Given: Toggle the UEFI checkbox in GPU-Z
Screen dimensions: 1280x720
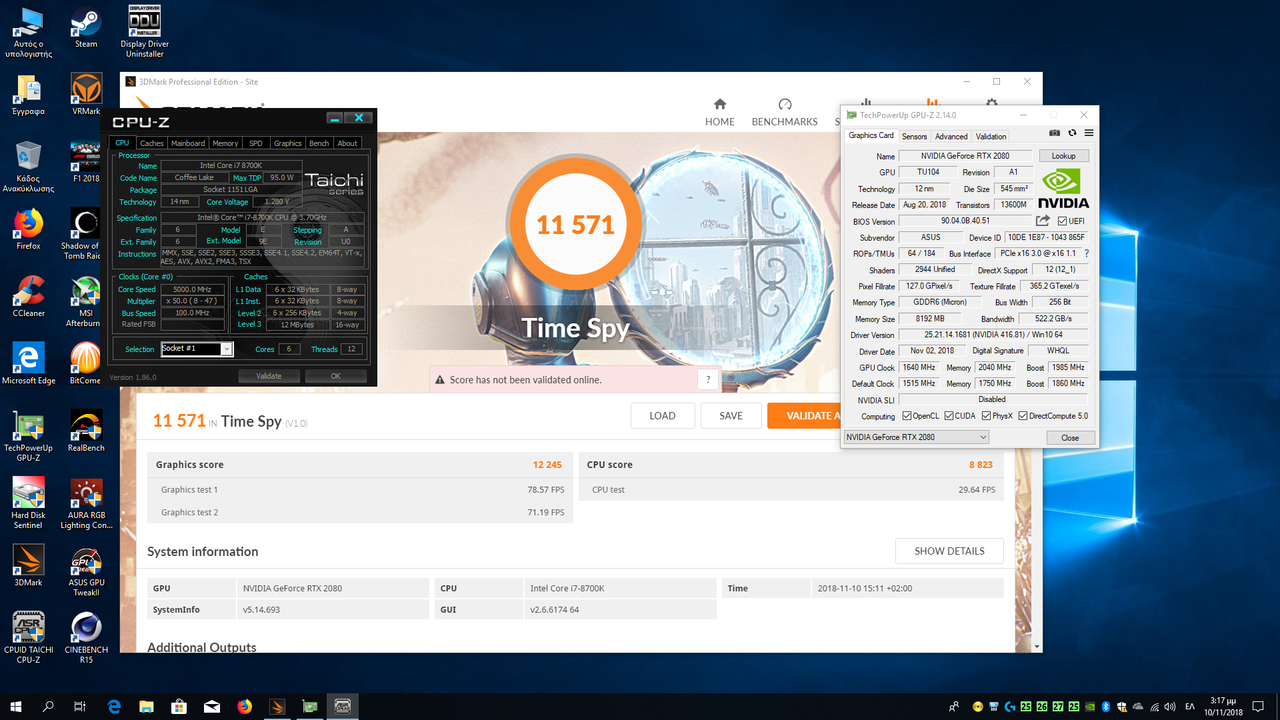Looking at the screenshot, I should 1062,221.
